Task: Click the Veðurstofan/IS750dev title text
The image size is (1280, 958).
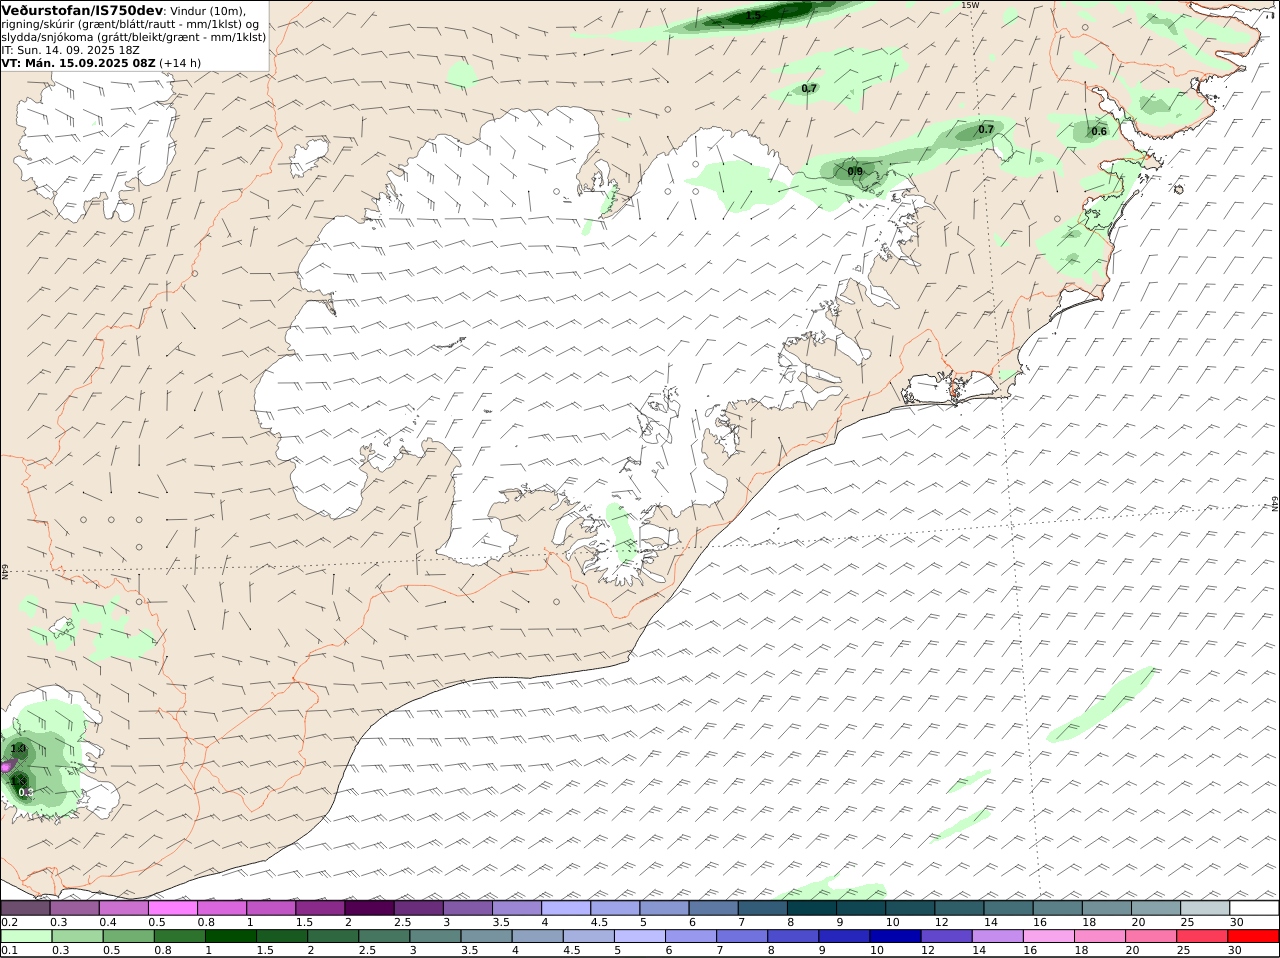Action: (x=82, y=10)
